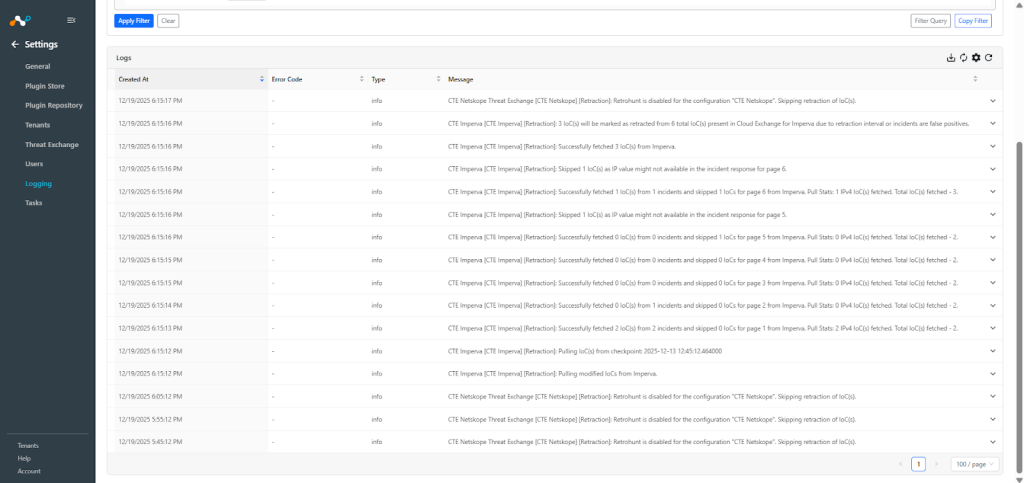Click the Logs panel title
Image resolution: width=1024 pixels, height=483 pixels.
click(x=123, y=58)
